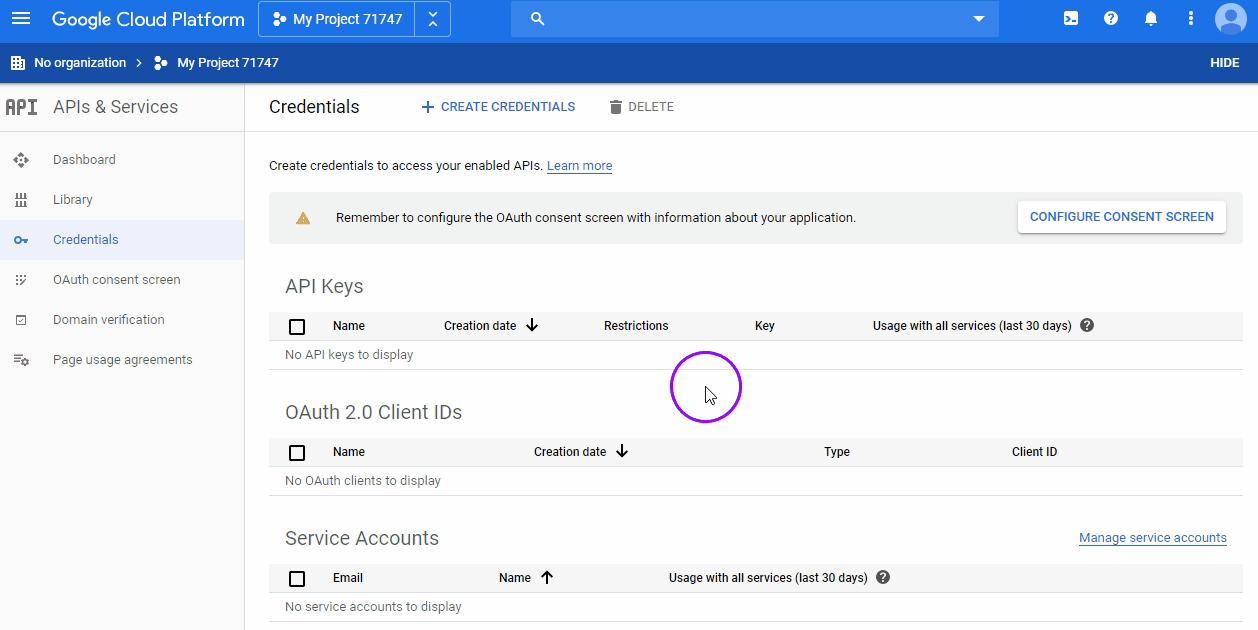Select the Dashboard sidebar icon
This screenshot has height=630, width=1258.
(x=21, y=159)
